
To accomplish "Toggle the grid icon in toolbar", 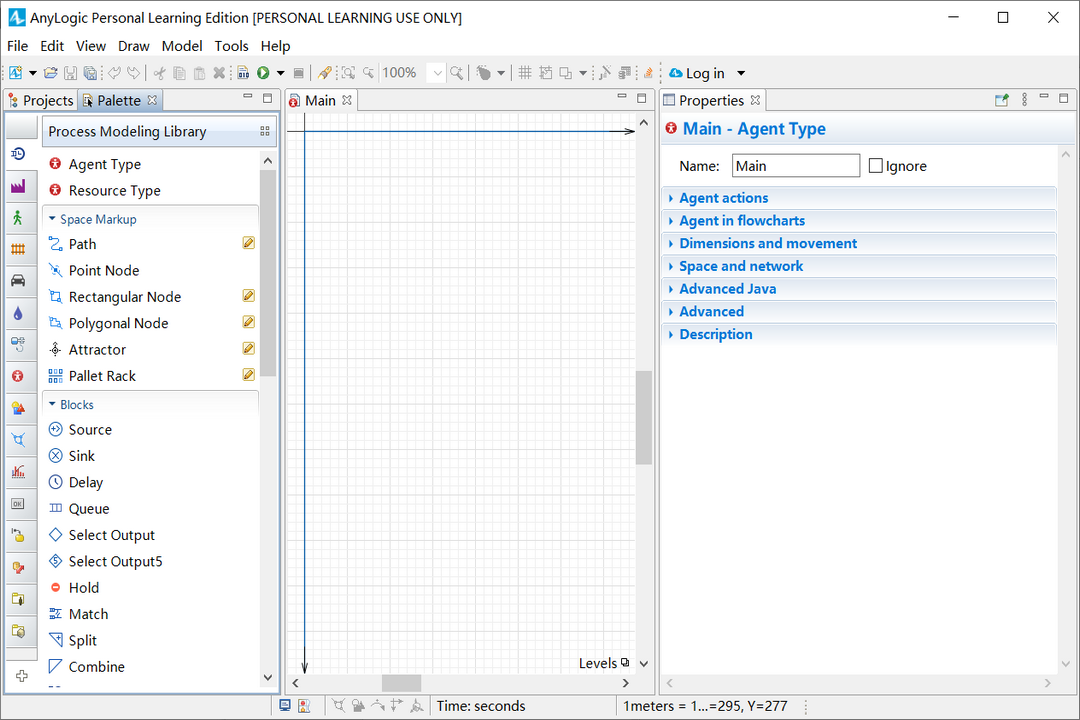I will click(x=525, y=73).
